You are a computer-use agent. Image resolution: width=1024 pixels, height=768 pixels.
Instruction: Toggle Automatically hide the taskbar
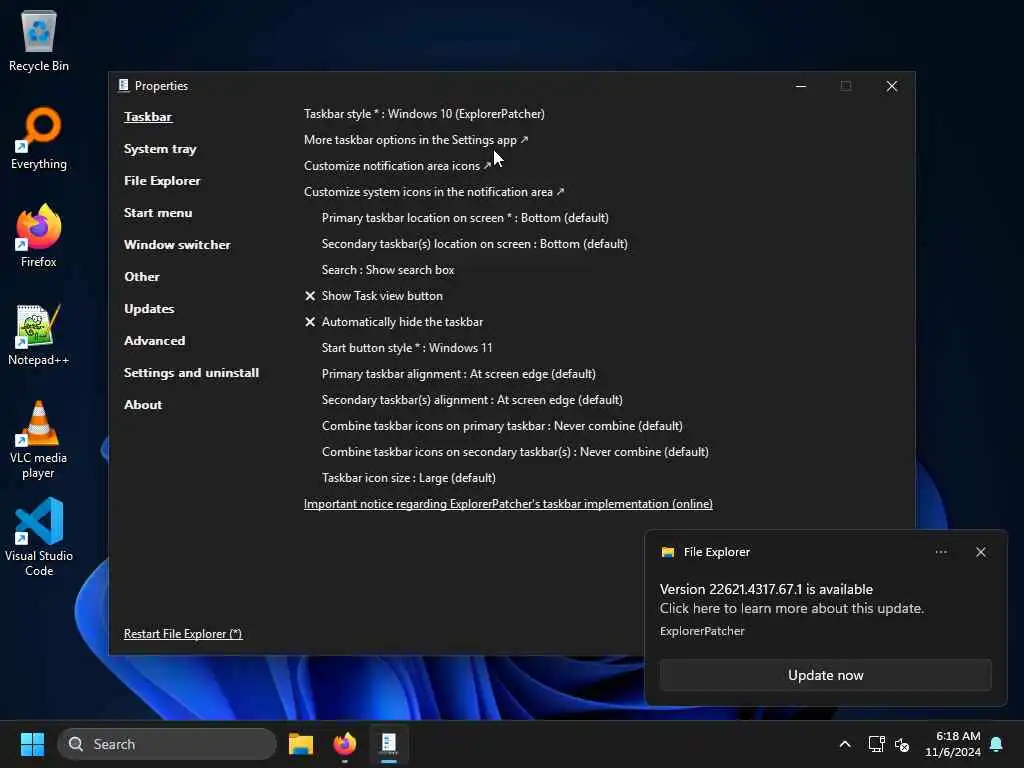point(394,322)
